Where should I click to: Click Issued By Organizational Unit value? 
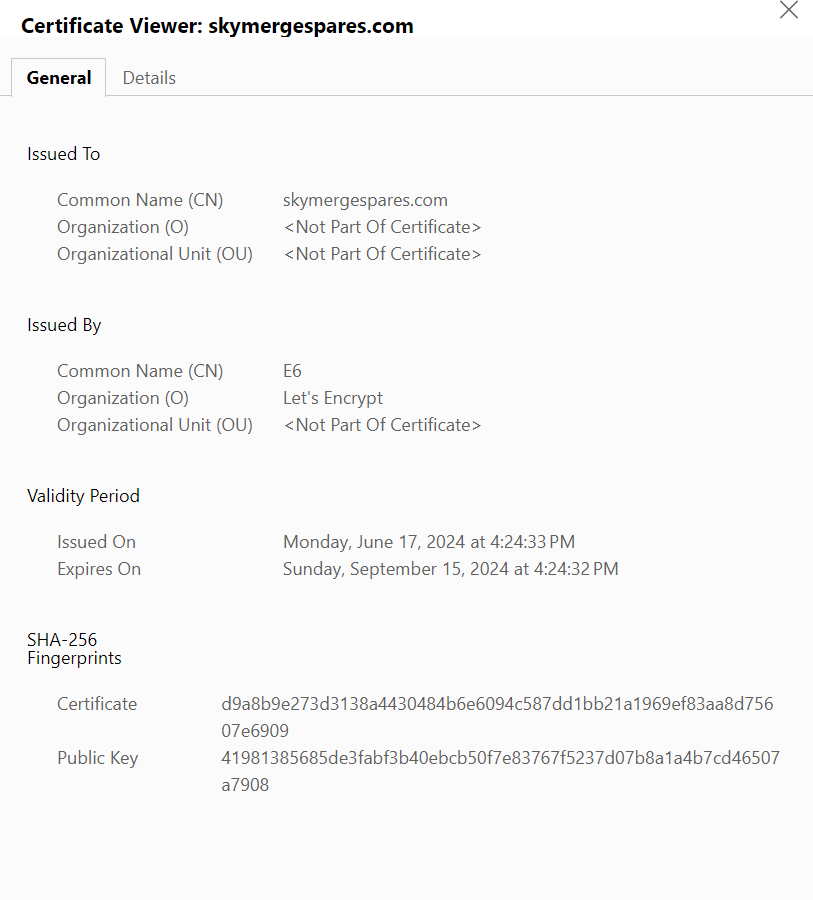pyautogui.click(x=382, y=425)
